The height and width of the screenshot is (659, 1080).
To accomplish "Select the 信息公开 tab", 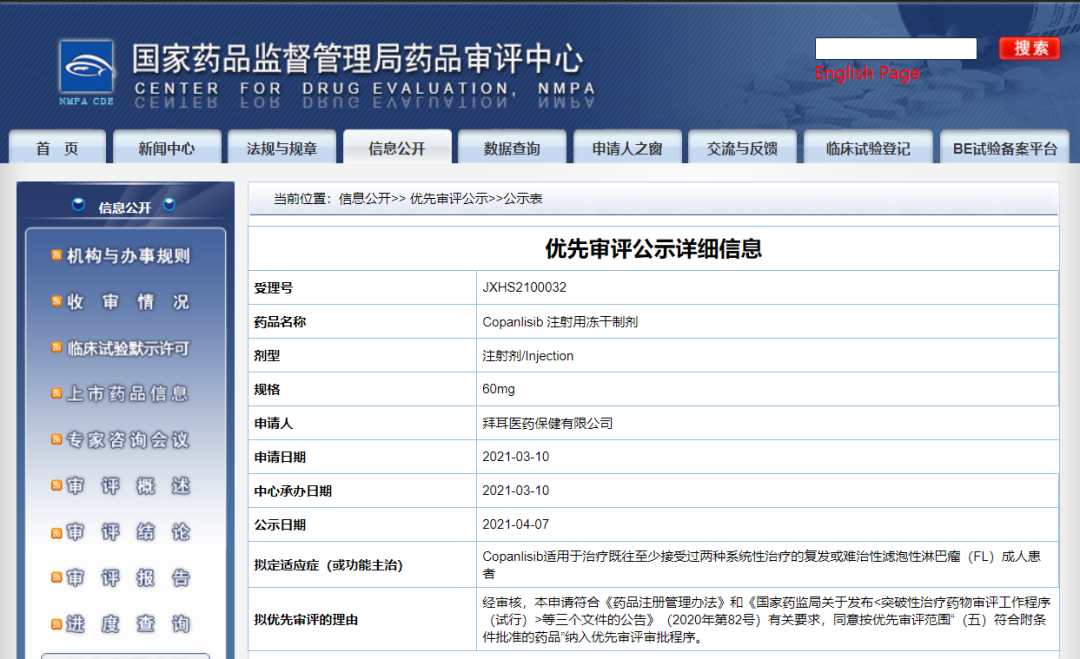I will 397,147.
